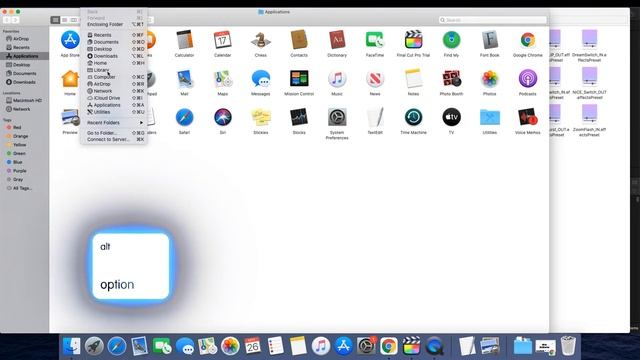Choose Downloads from the Go menu

pyautogui.click(x=115, y=56)
